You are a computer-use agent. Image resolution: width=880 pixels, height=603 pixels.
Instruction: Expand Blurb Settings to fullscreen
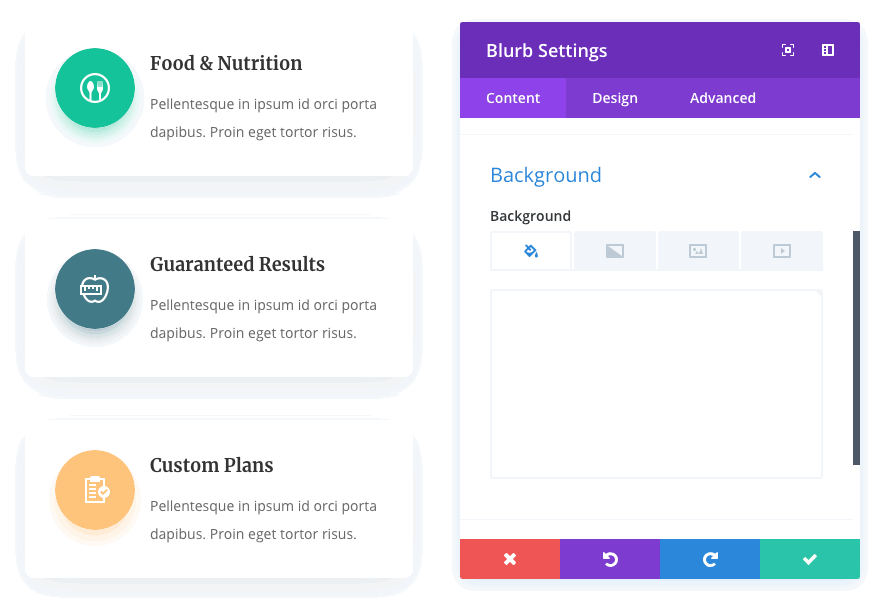(x=788, y=50)
